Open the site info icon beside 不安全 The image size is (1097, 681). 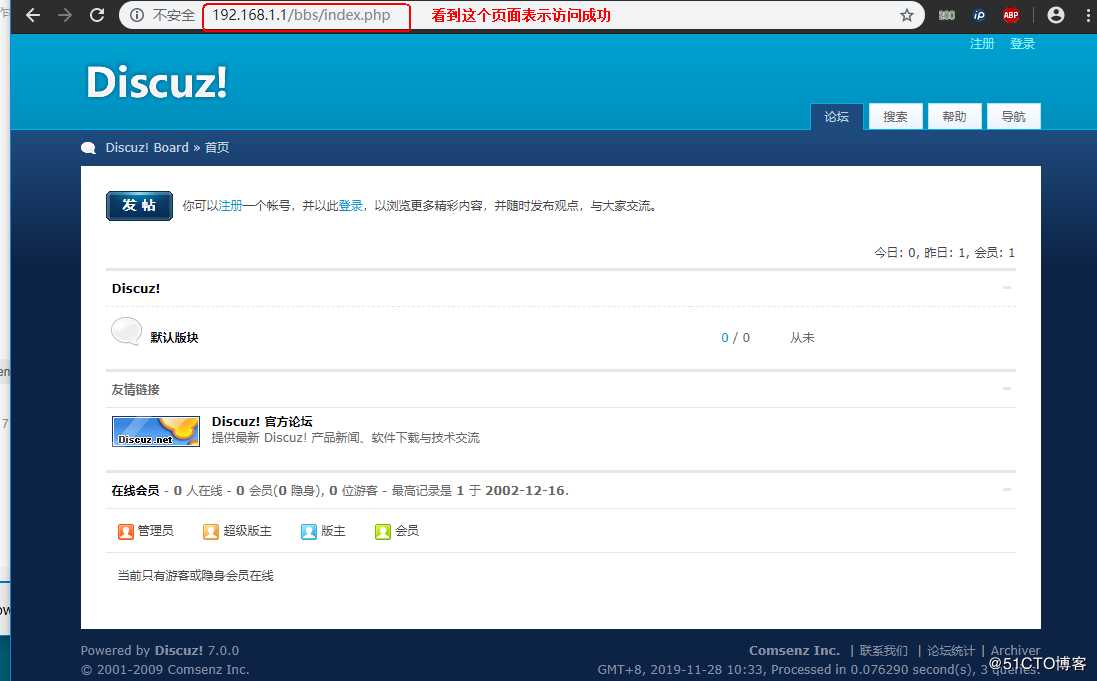[x=137, y=15]
